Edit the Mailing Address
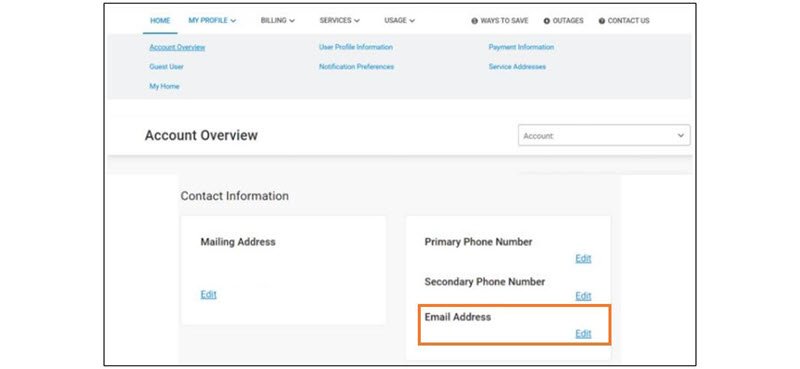Screen dimensions: 800x369 [209, 294]
